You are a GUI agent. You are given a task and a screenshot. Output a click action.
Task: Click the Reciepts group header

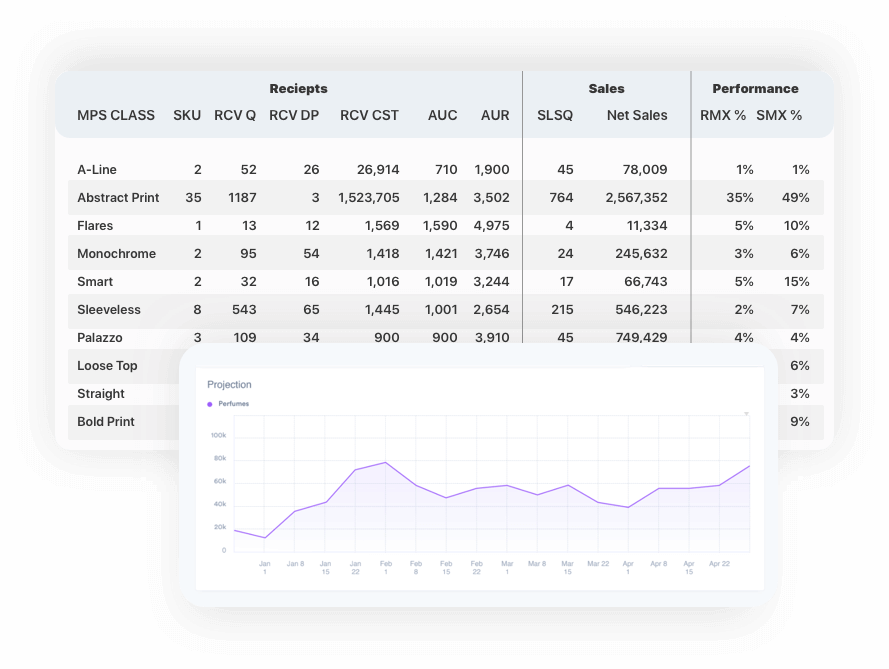click(x=298, y=88)
